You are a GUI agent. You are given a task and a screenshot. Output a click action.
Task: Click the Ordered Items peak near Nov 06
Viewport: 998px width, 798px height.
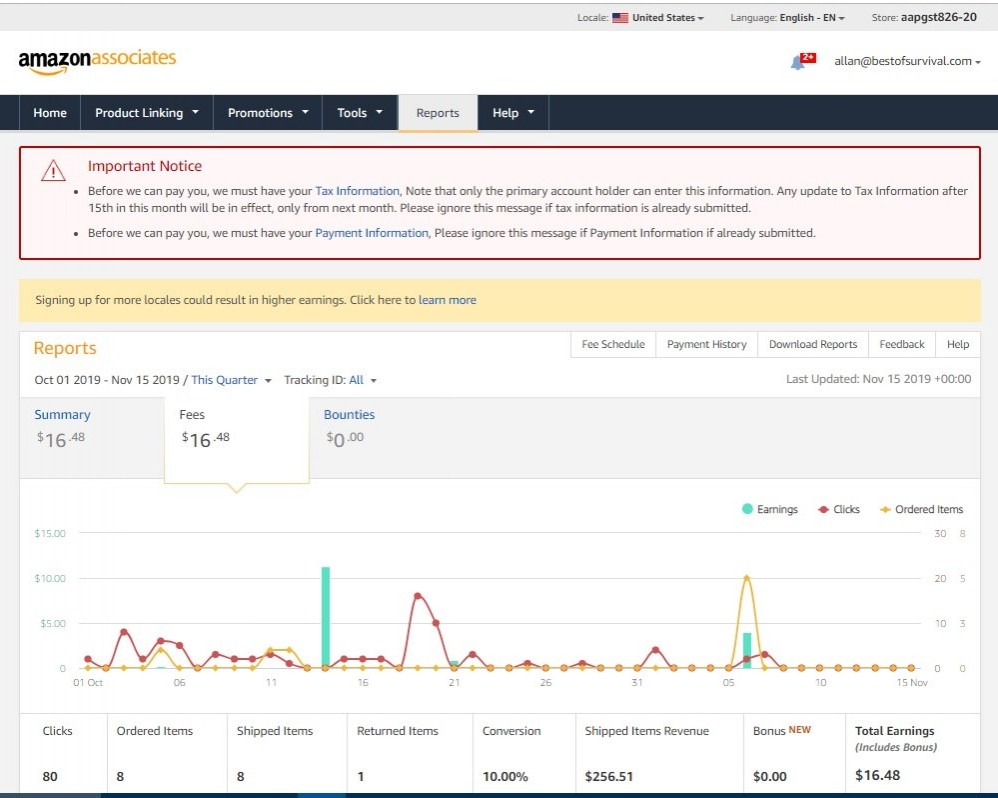[747, 578]
